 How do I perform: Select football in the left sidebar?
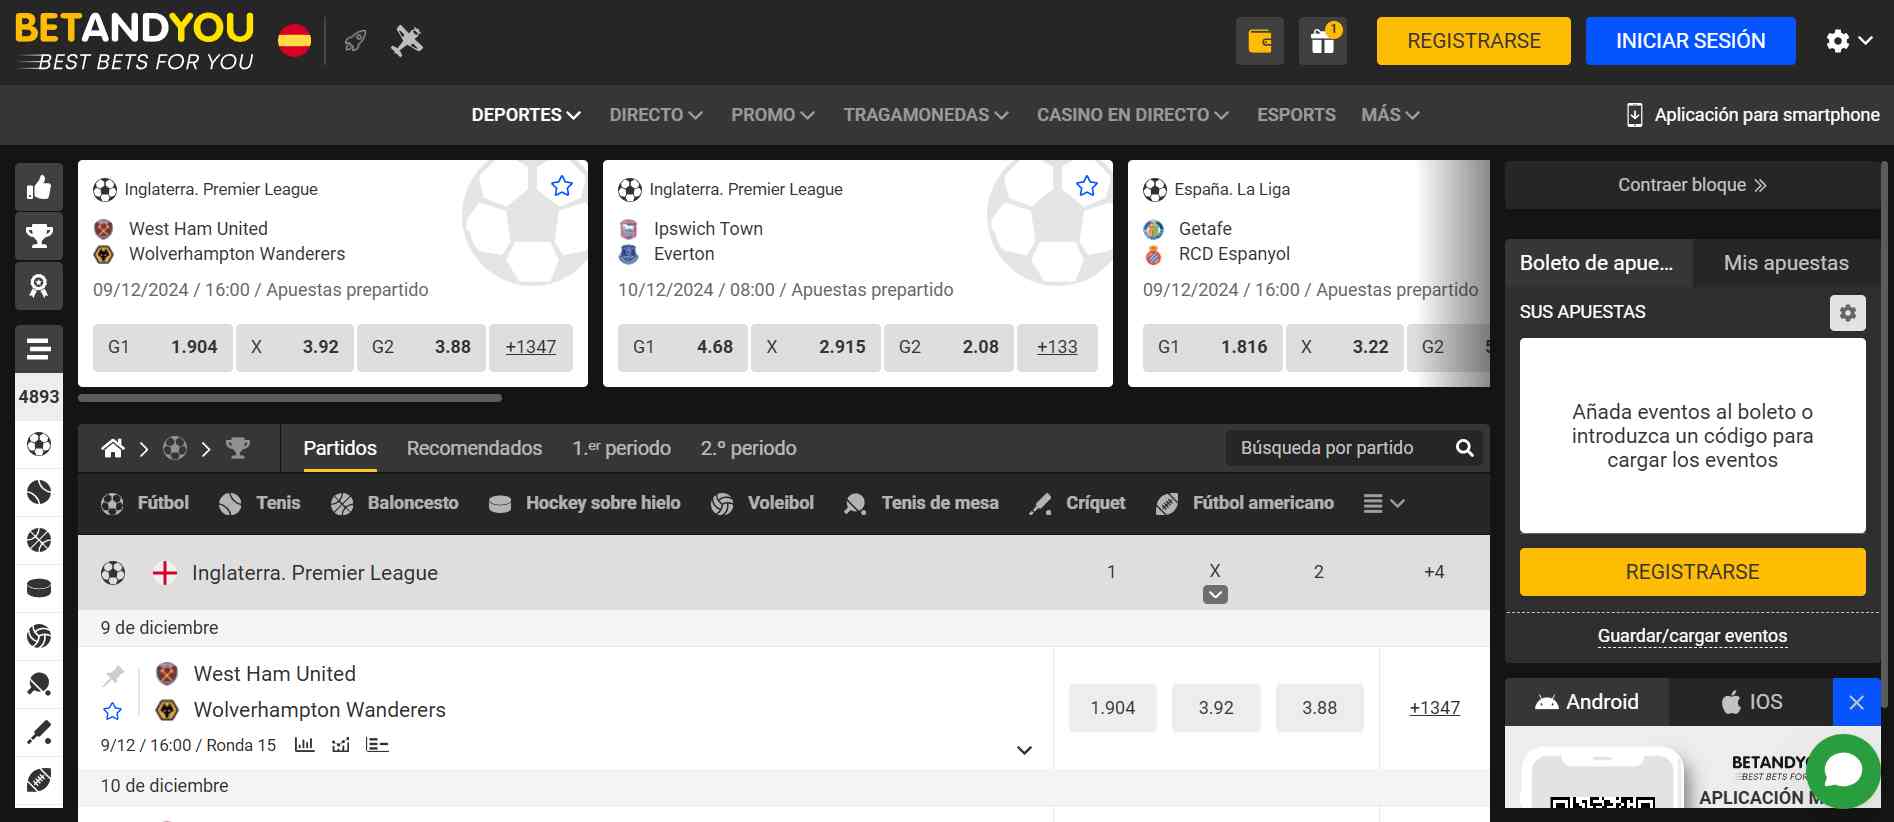[x=39, y=444]
